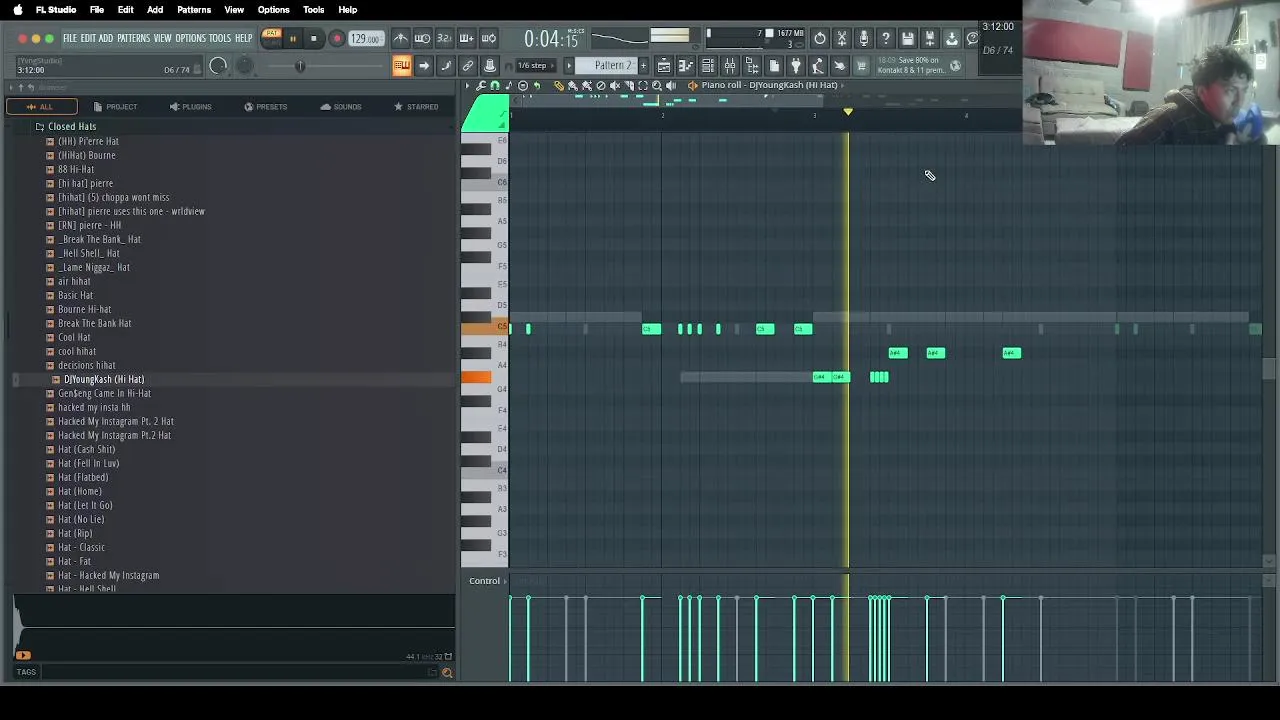Open the in-app TOOLS menu
The width and height of the screenshot is (1280, 720).
click(x=220, y=38)
